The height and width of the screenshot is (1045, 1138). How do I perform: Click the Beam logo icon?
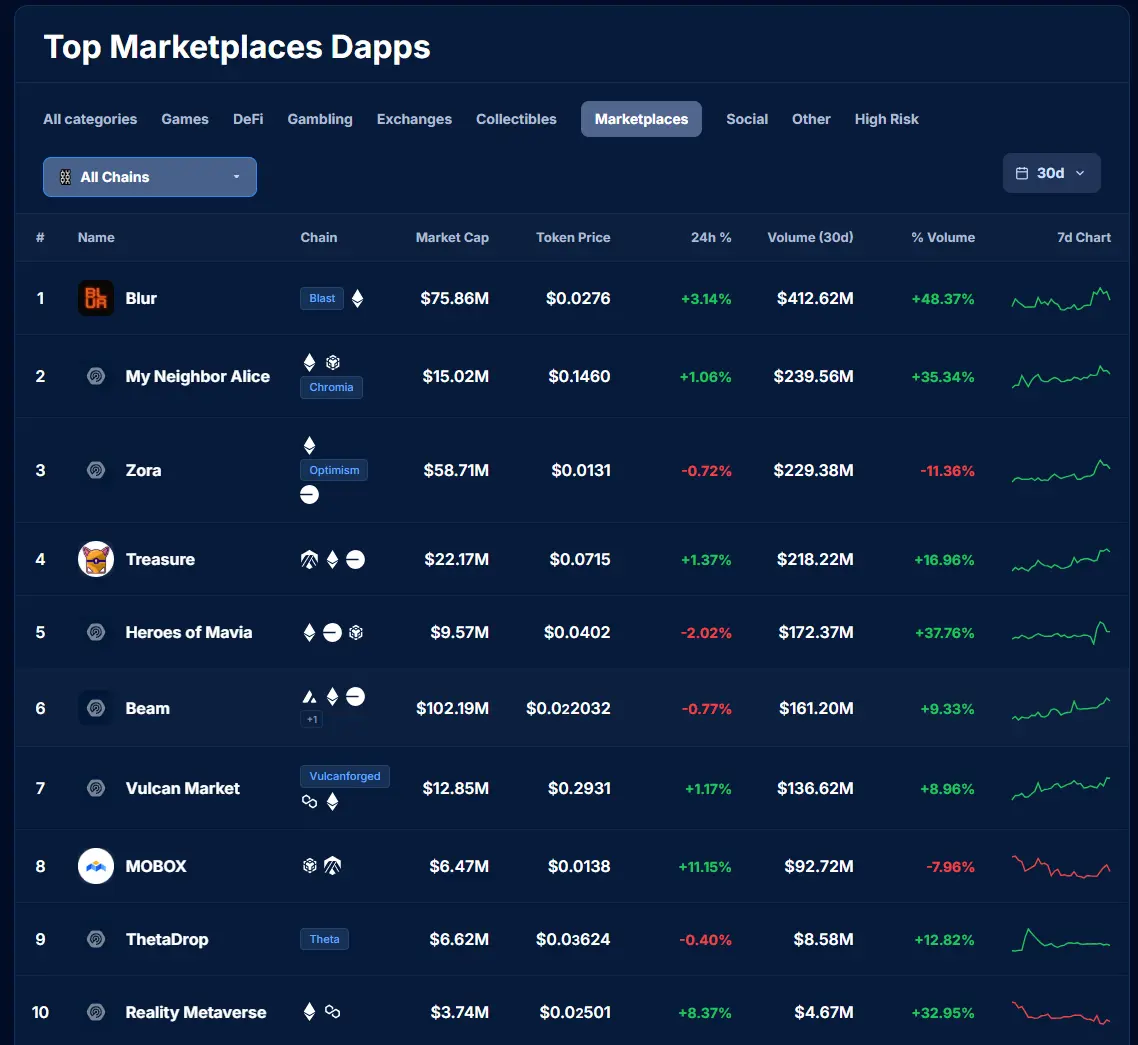coord(96,708)
